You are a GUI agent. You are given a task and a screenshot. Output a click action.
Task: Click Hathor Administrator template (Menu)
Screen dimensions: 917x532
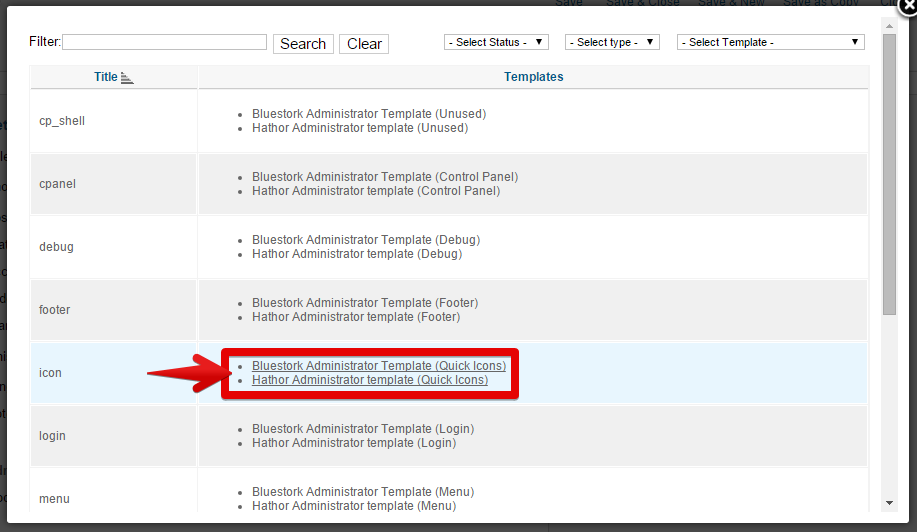(354, 506)
